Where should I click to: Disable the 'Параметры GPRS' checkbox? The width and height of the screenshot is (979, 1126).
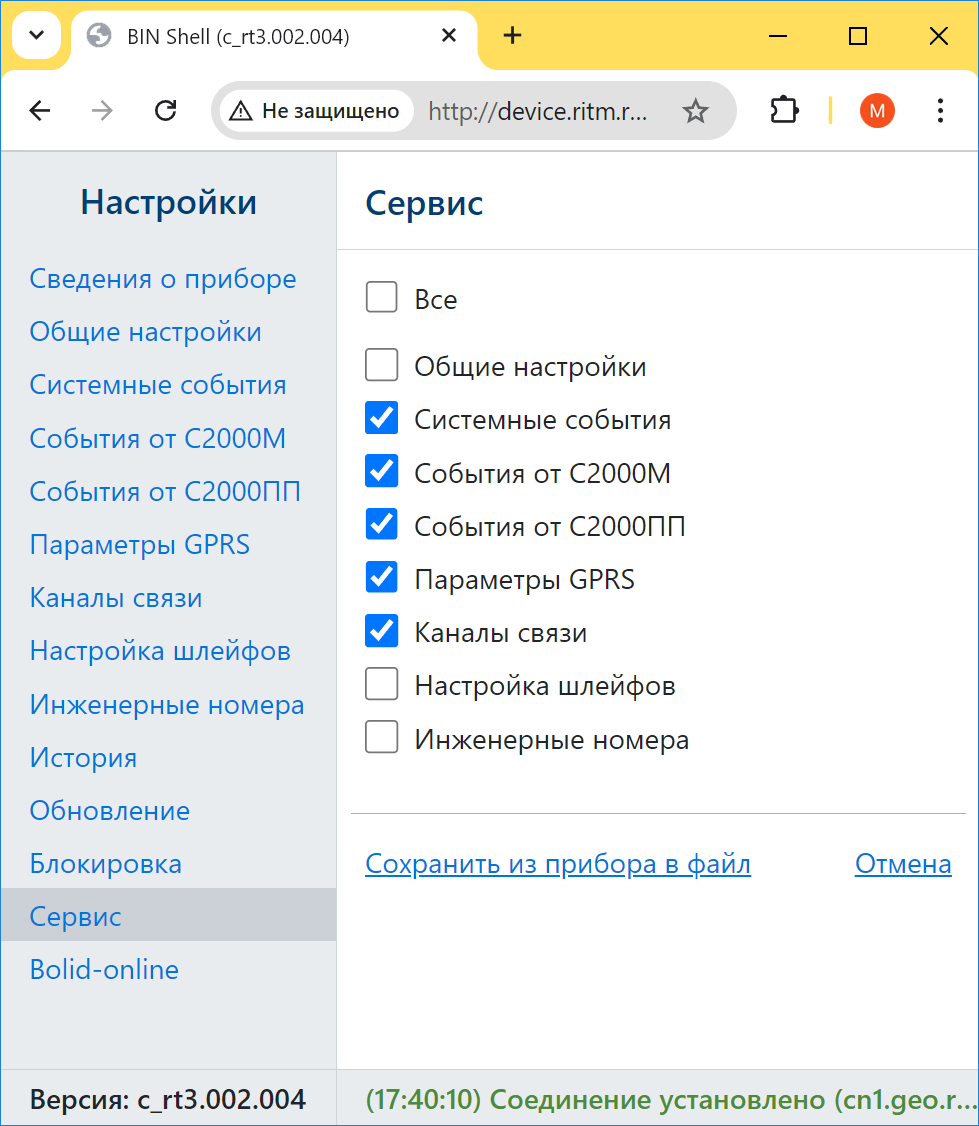381,577
